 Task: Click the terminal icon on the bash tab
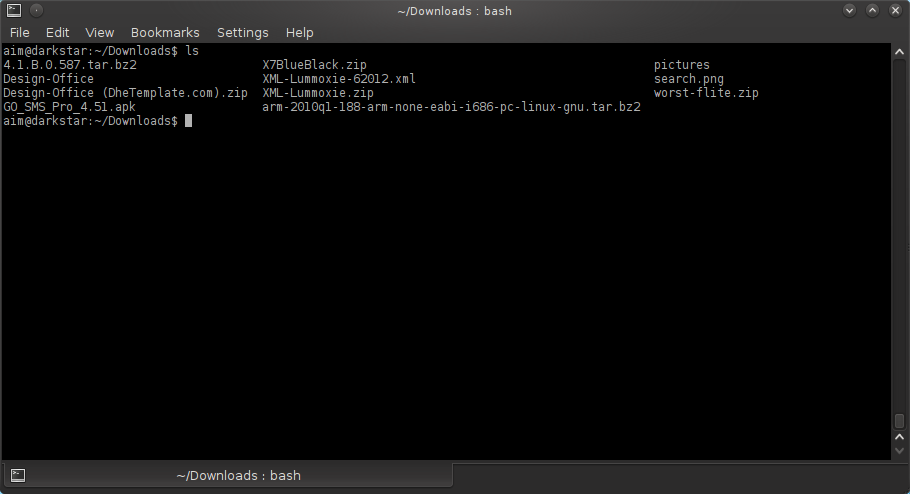[x=18, y=475]
